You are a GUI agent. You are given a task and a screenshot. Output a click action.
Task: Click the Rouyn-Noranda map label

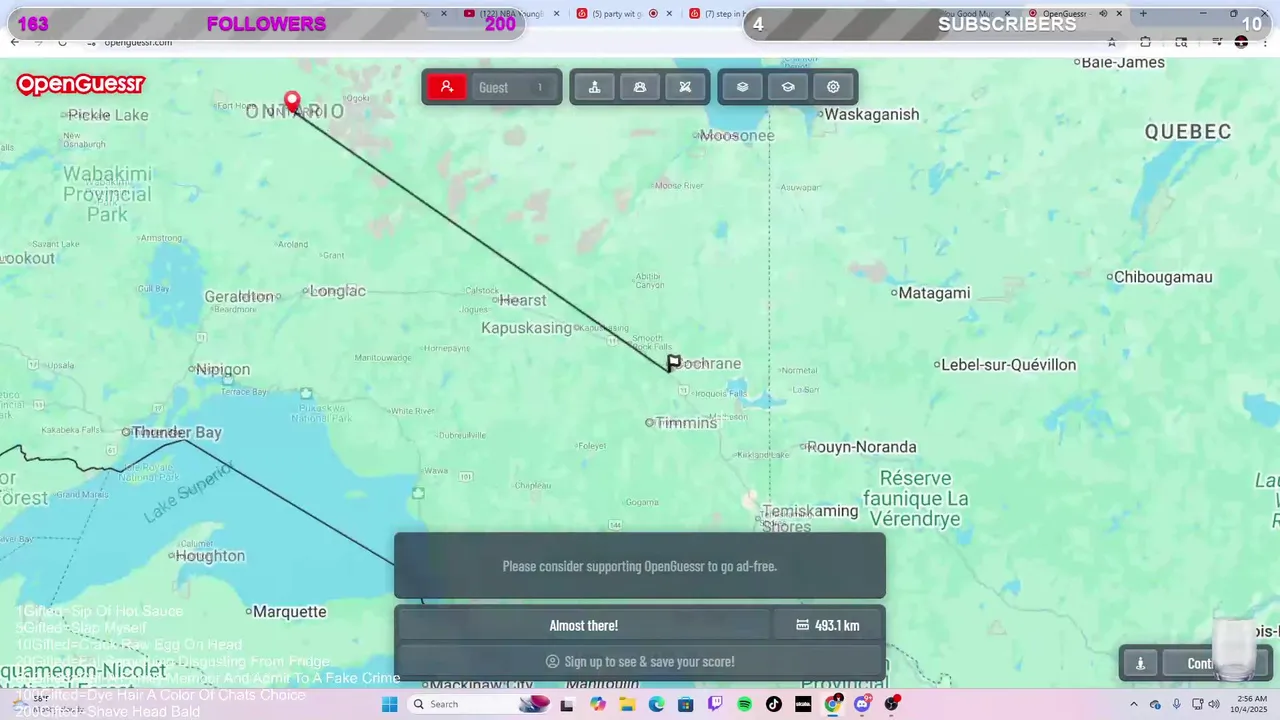[x=862, y=447]
